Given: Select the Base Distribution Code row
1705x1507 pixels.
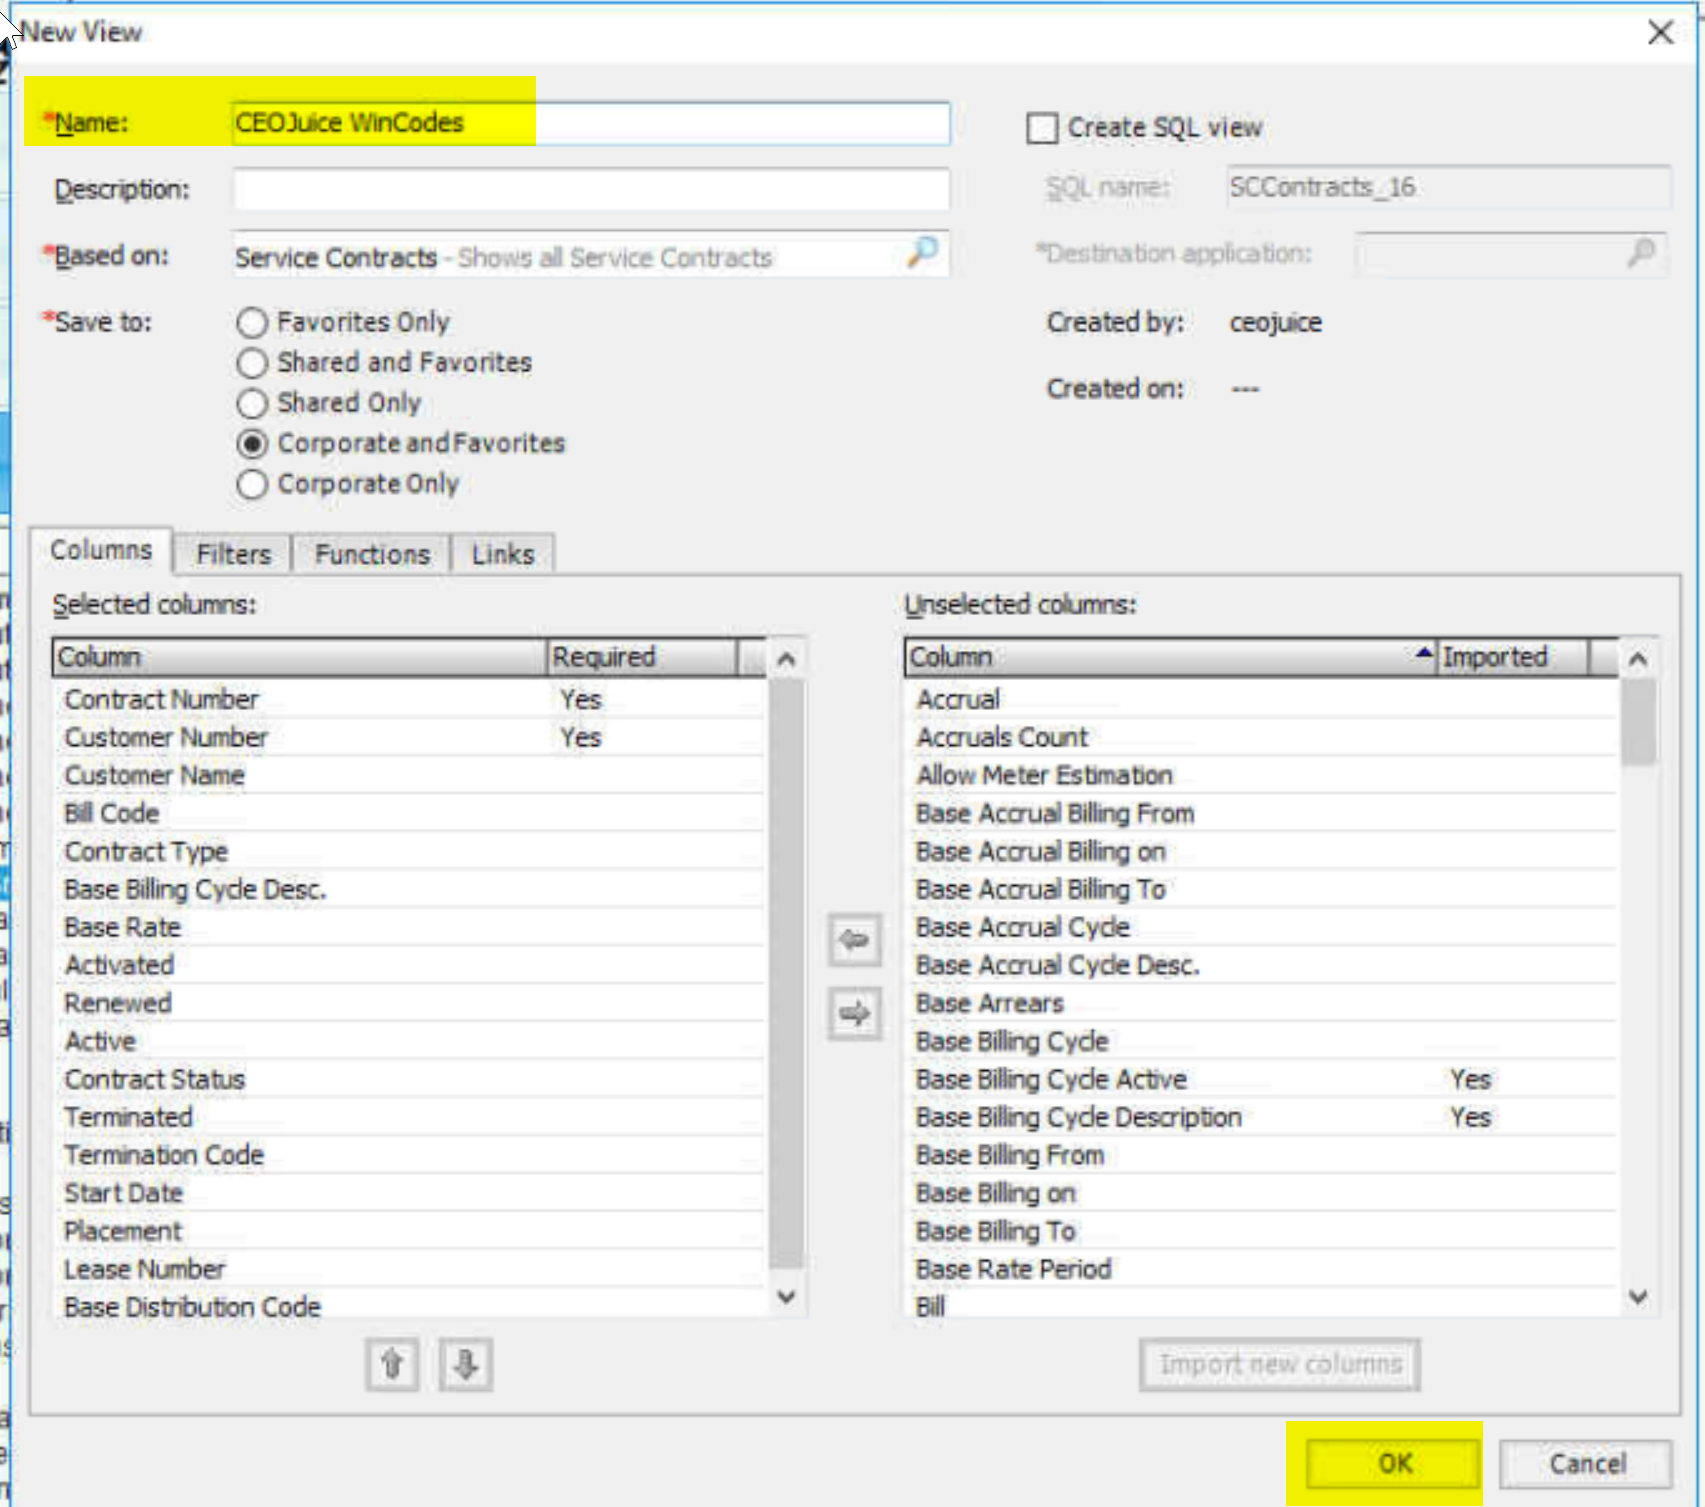Looking at the screenshot, I should coord(409,1305).
